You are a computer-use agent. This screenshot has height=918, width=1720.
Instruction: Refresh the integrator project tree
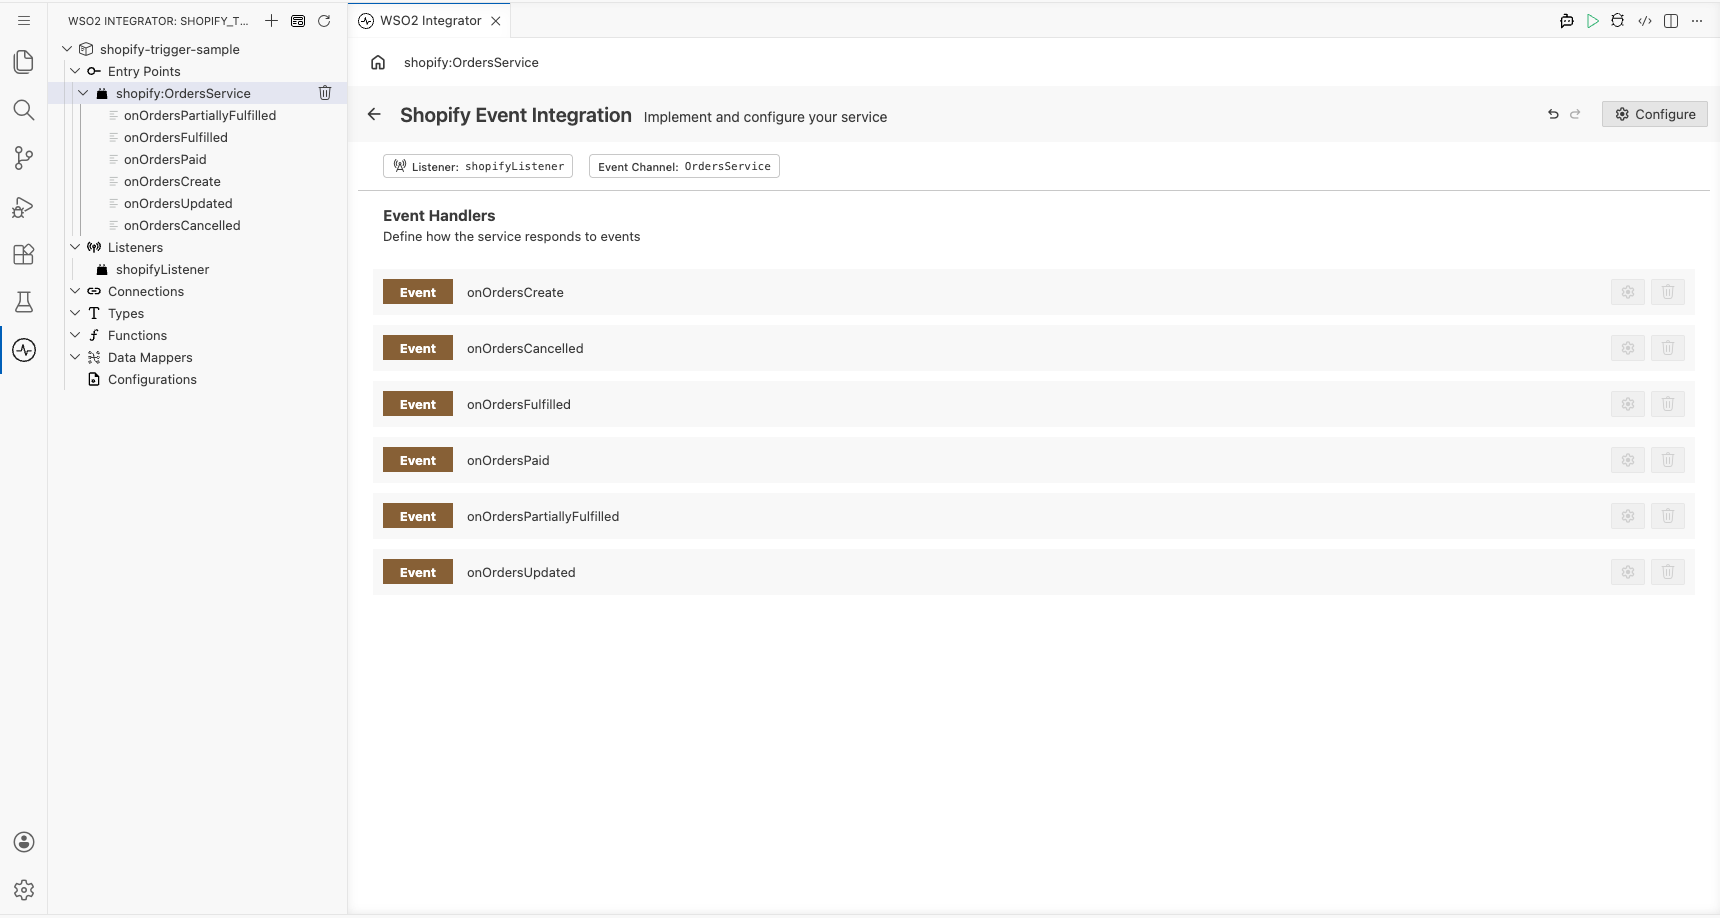pos(324,20)
